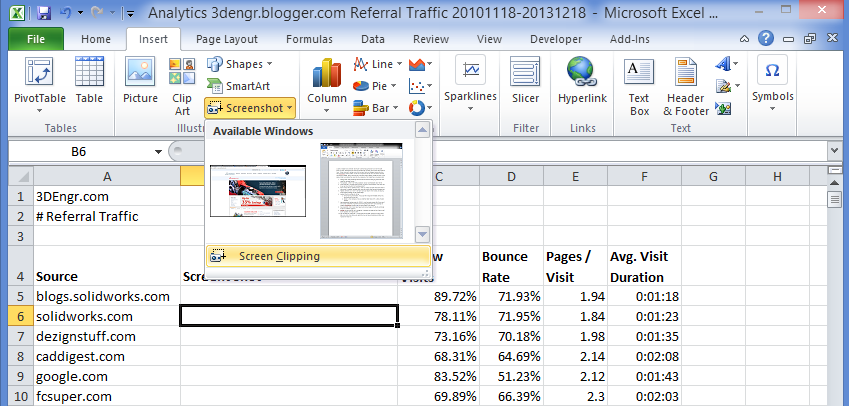Insert a Column chart

326,86
